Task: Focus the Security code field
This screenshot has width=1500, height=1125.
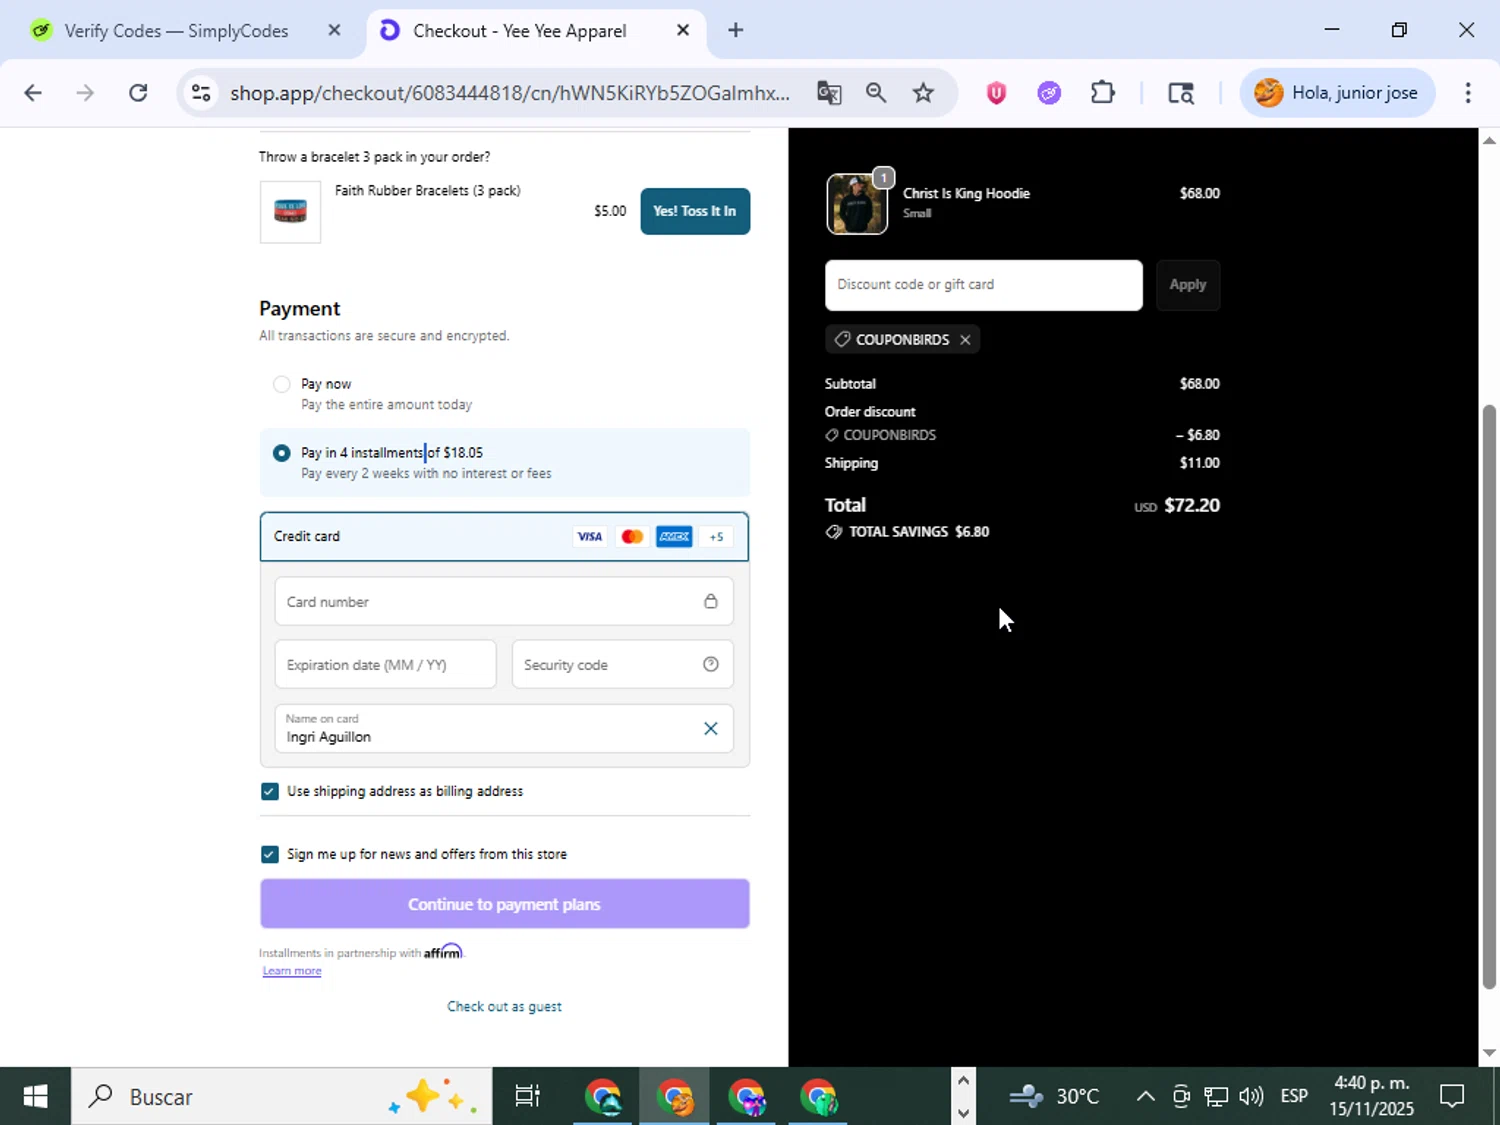Action: (622, 664)
